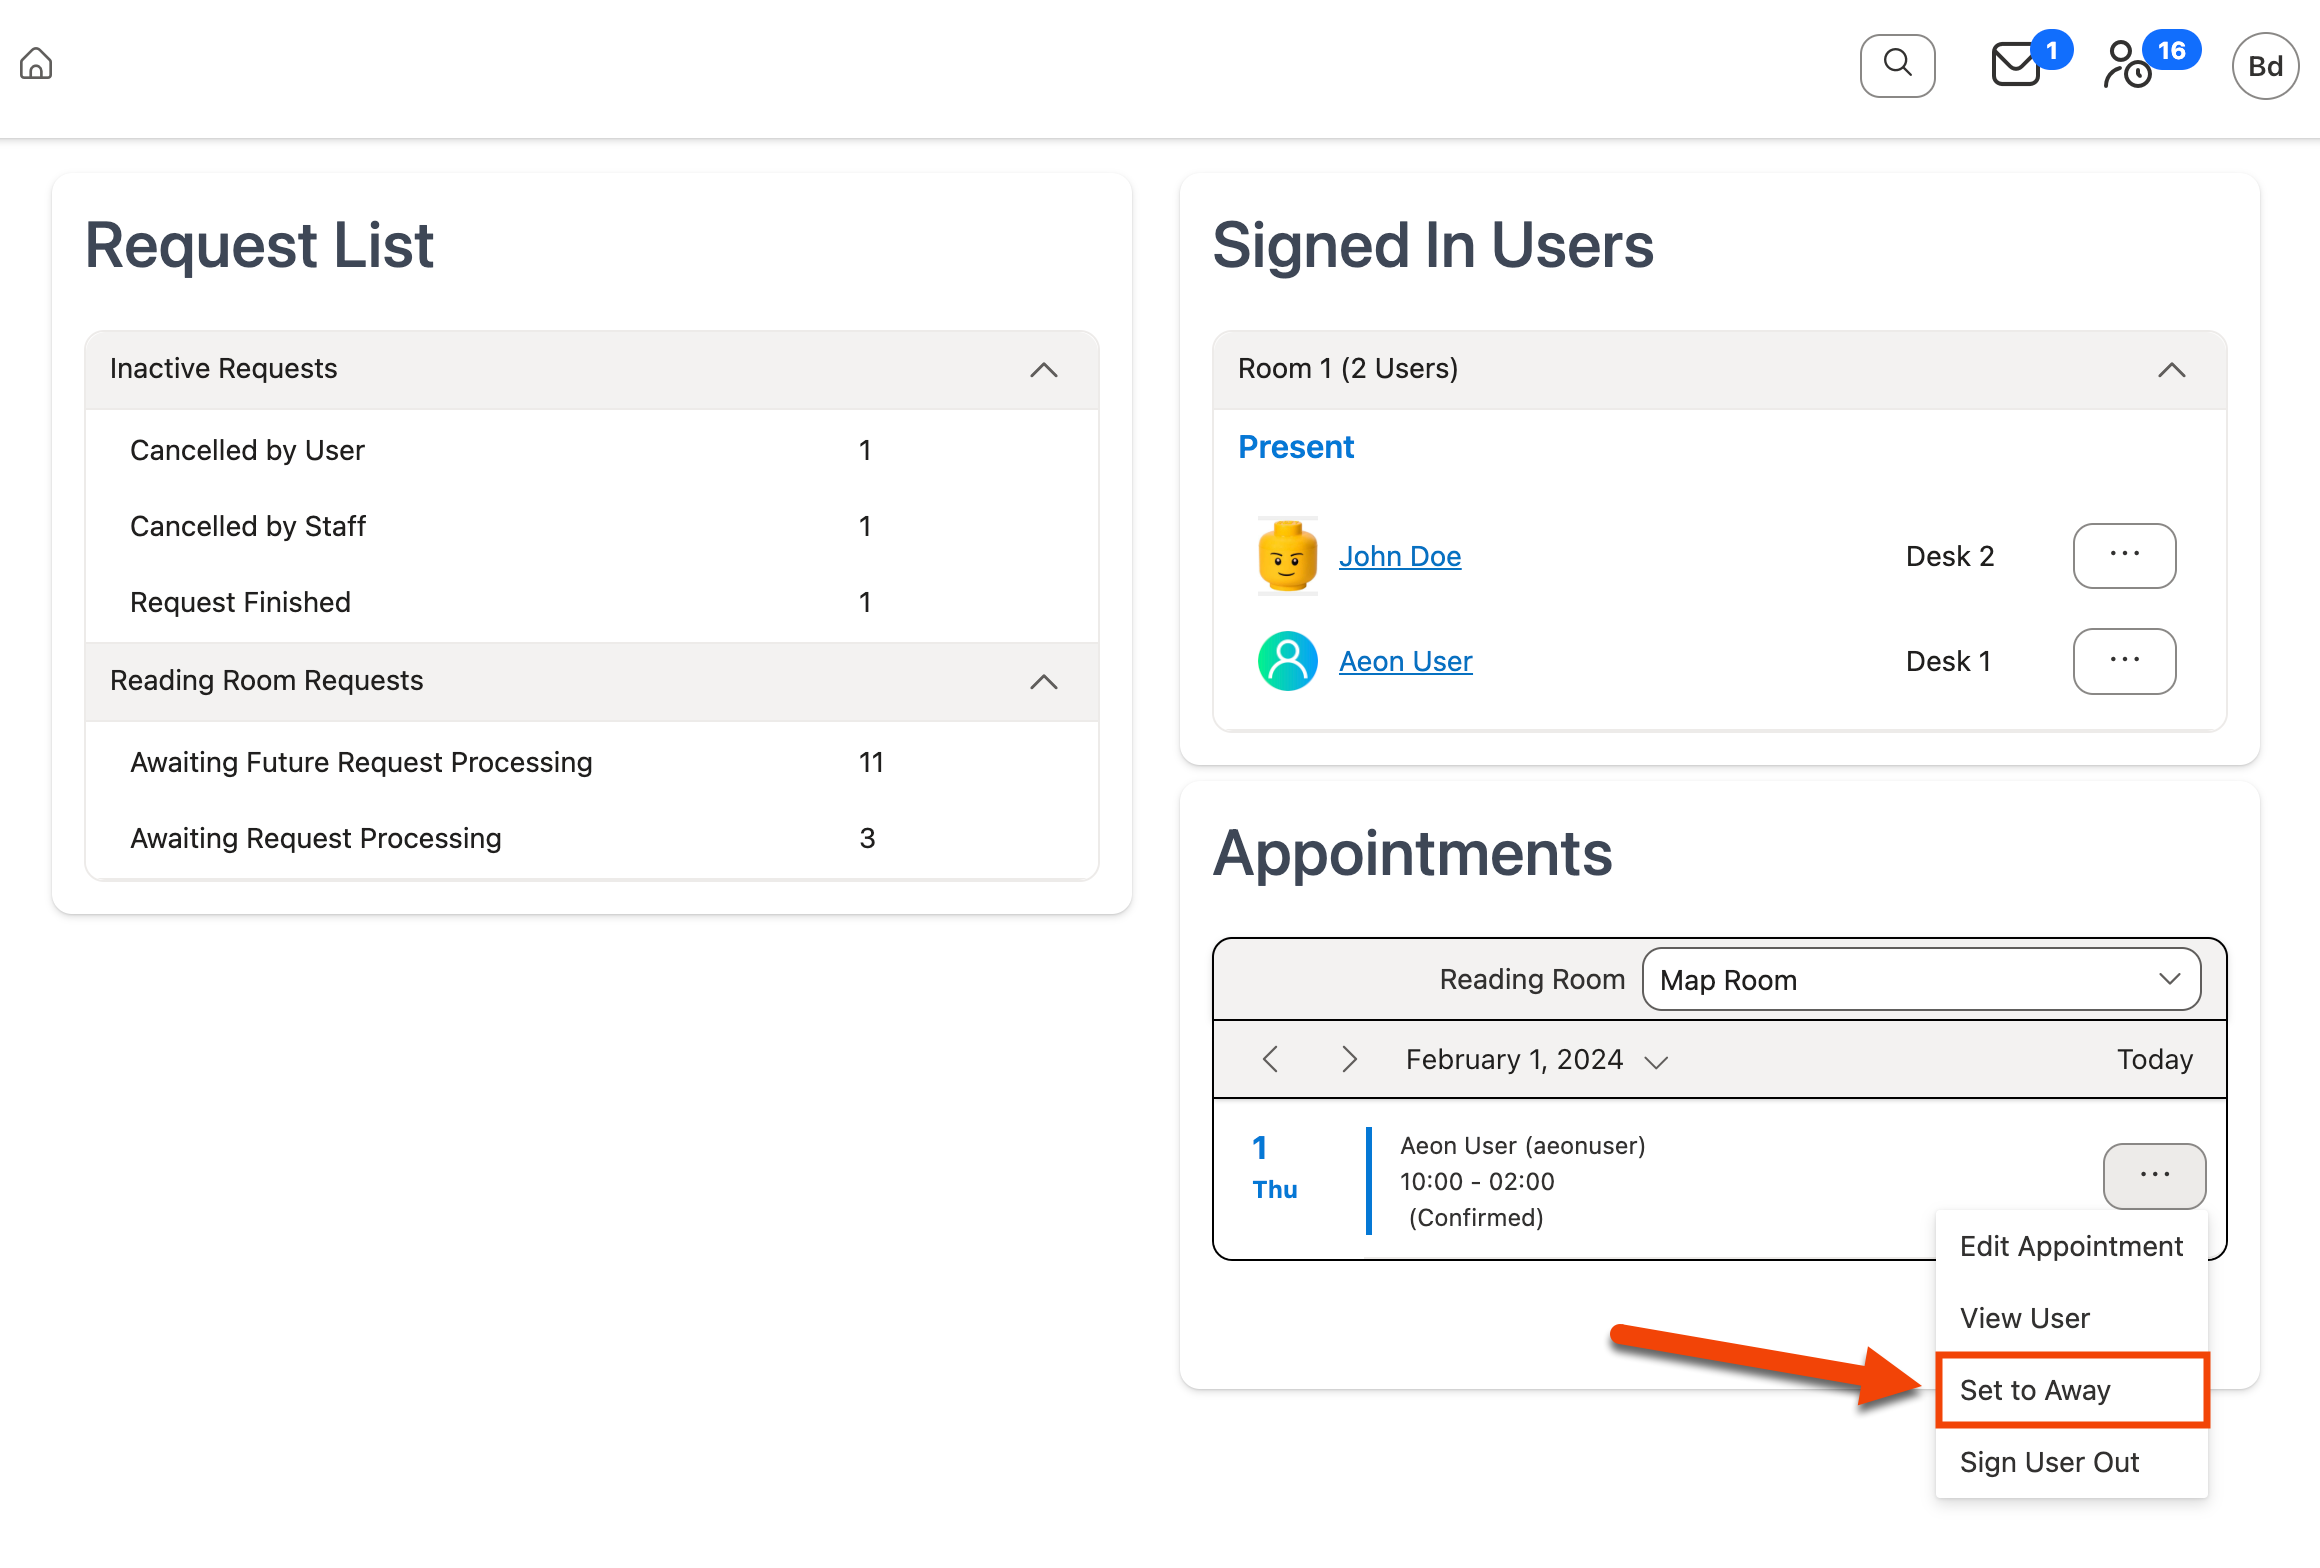This screenshot has height=1568, width=2320.
Task: Click John Doe's Lego avatar
Action: pos(1287,556)
